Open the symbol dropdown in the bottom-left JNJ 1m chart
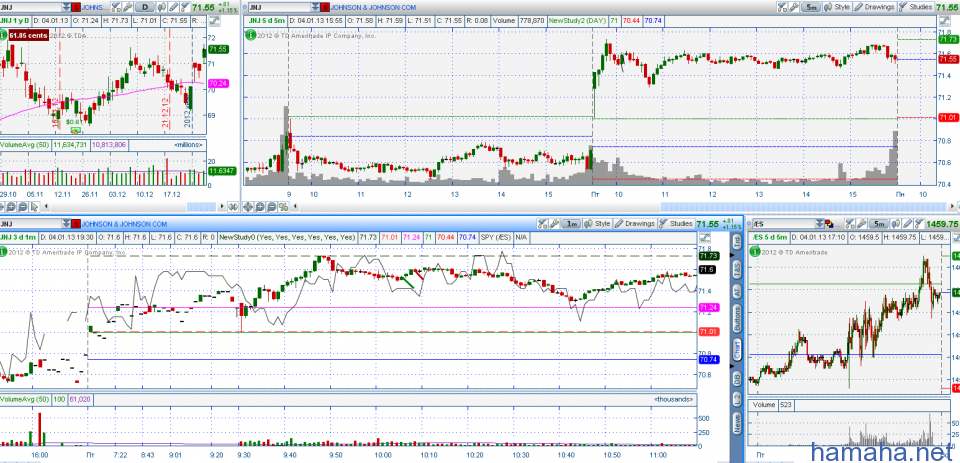The height and width of the screenshot is (463, 960). pos(67,224)
